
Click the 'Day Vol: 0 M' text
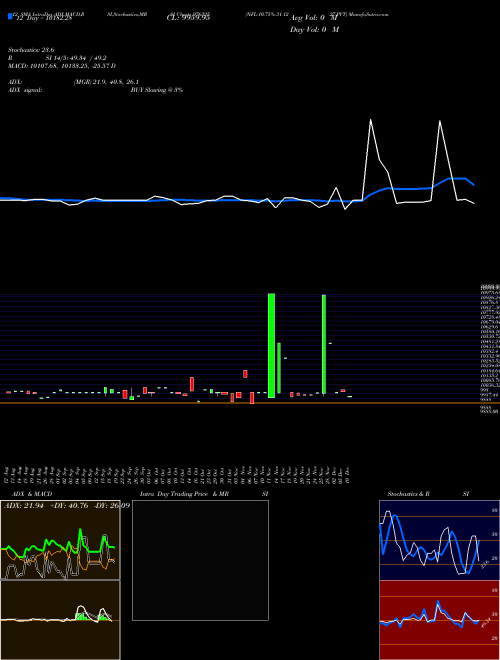click(x=314, y=30)
